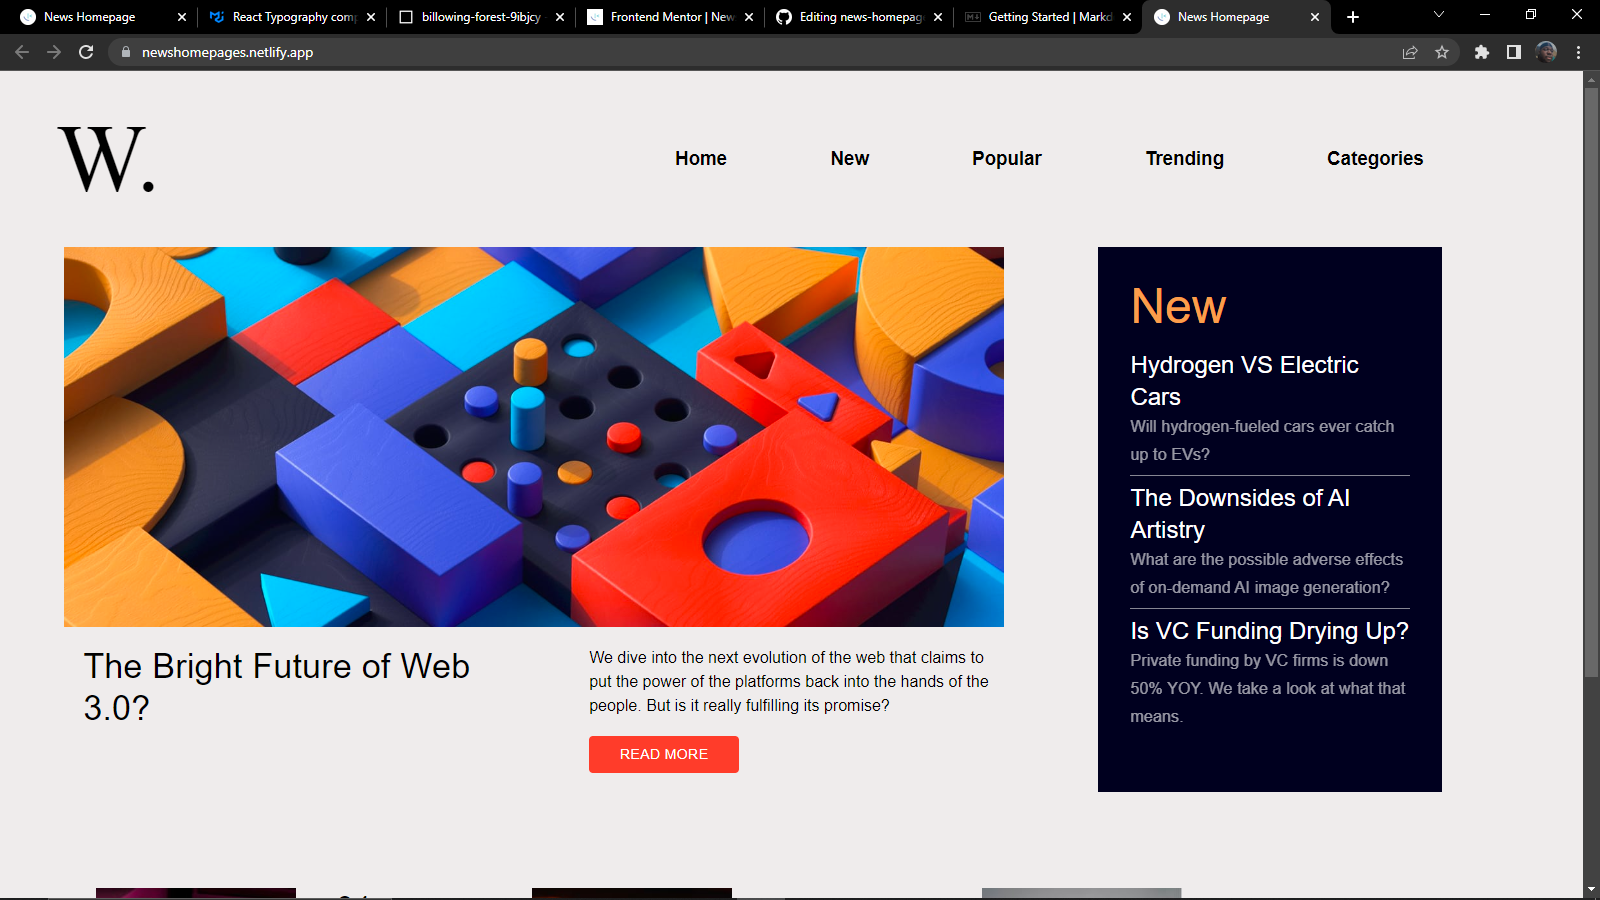Reload the current page
The height and width of the screenshot is (900, 1600).
[85, 52]
